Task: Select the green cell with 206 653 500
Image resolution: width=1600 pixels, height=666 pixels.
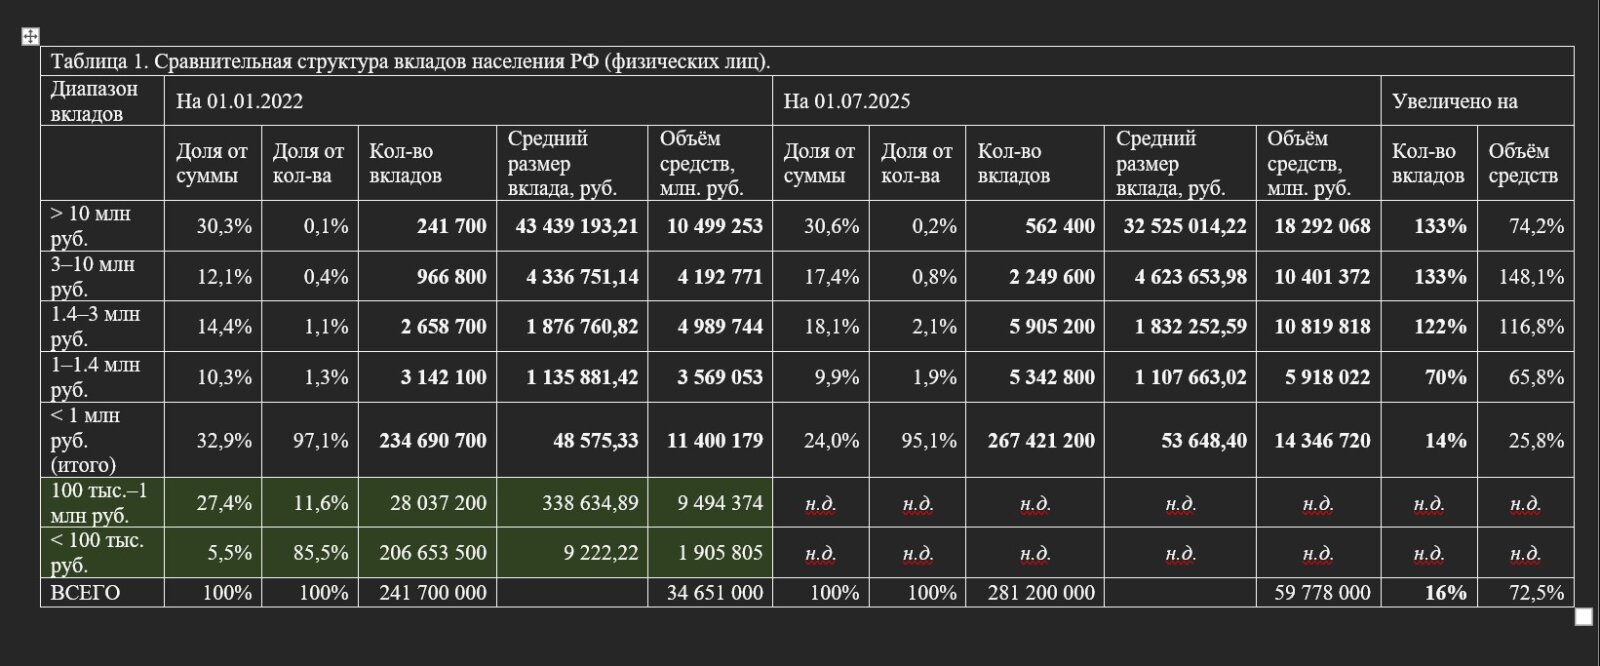Action: pos(433,553)
